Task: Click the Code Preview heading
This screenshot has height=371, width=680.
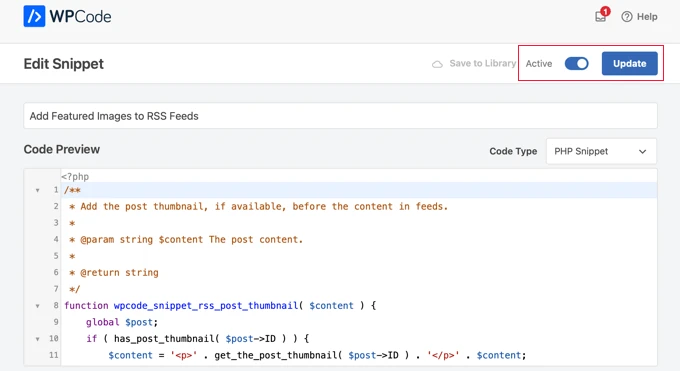Action: point(62,149)
